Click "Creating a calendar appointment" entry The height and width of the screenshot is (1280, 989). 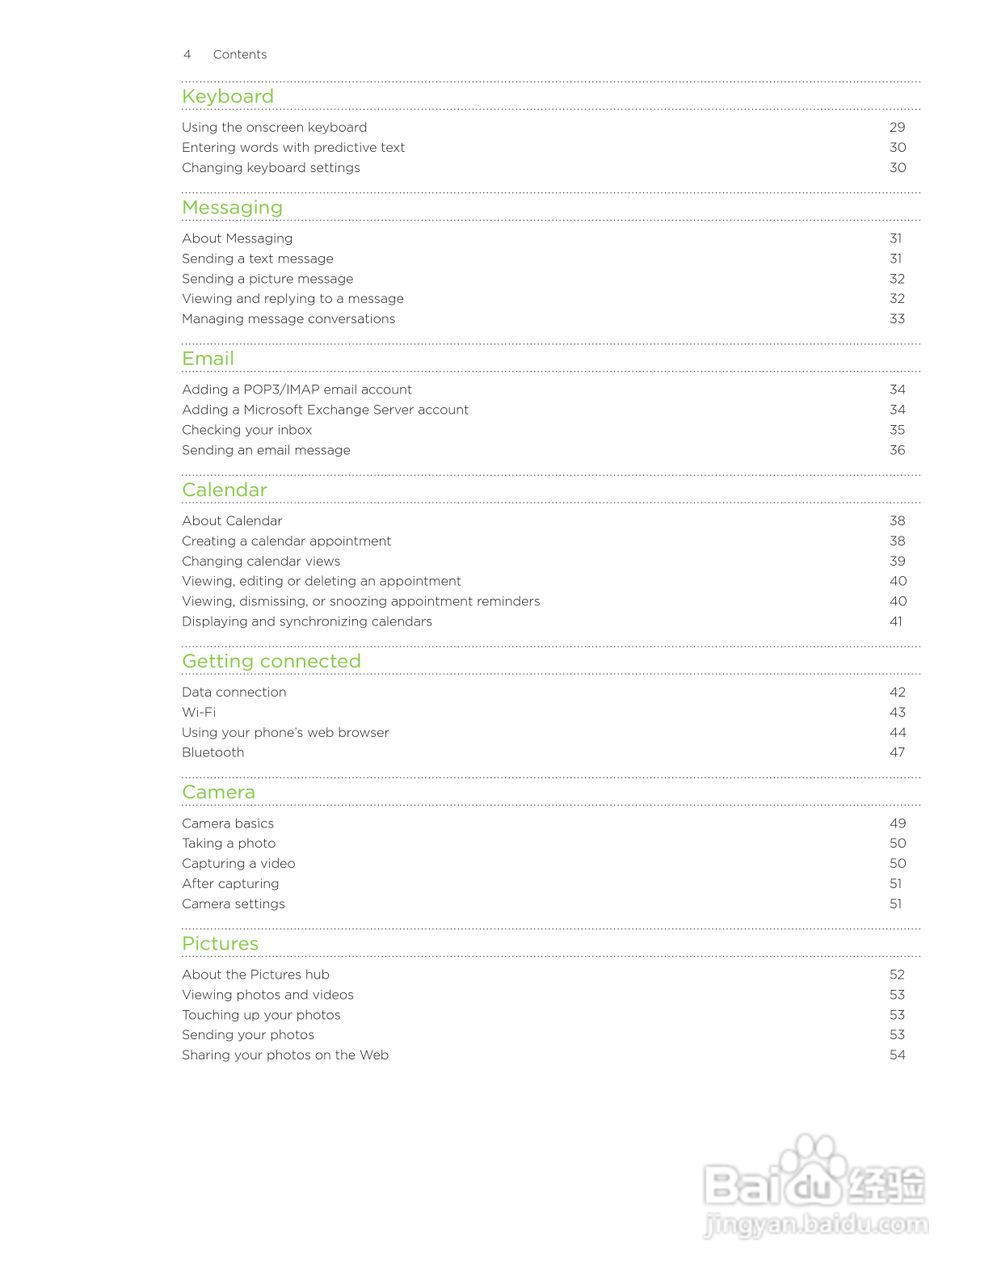pyautogui.click(x=286, y=541)
